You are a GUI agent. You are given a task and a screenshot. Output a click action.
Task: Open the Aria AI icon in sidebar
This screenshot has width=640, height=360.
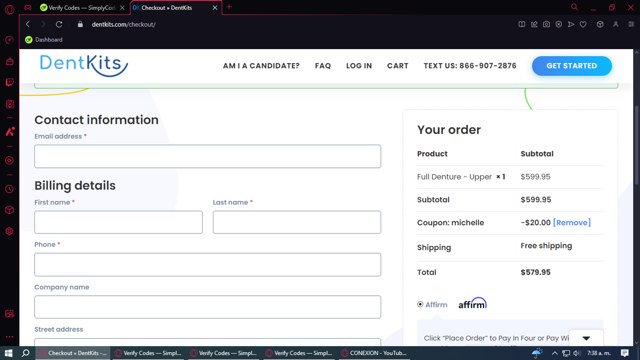9,131
